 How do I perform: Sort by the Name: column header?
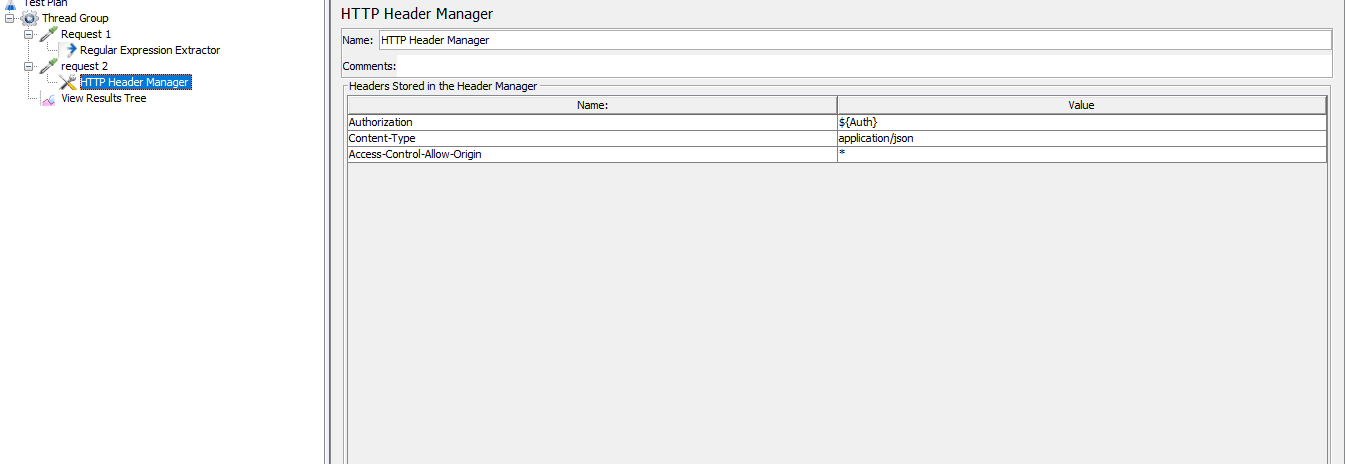(592, 105)
